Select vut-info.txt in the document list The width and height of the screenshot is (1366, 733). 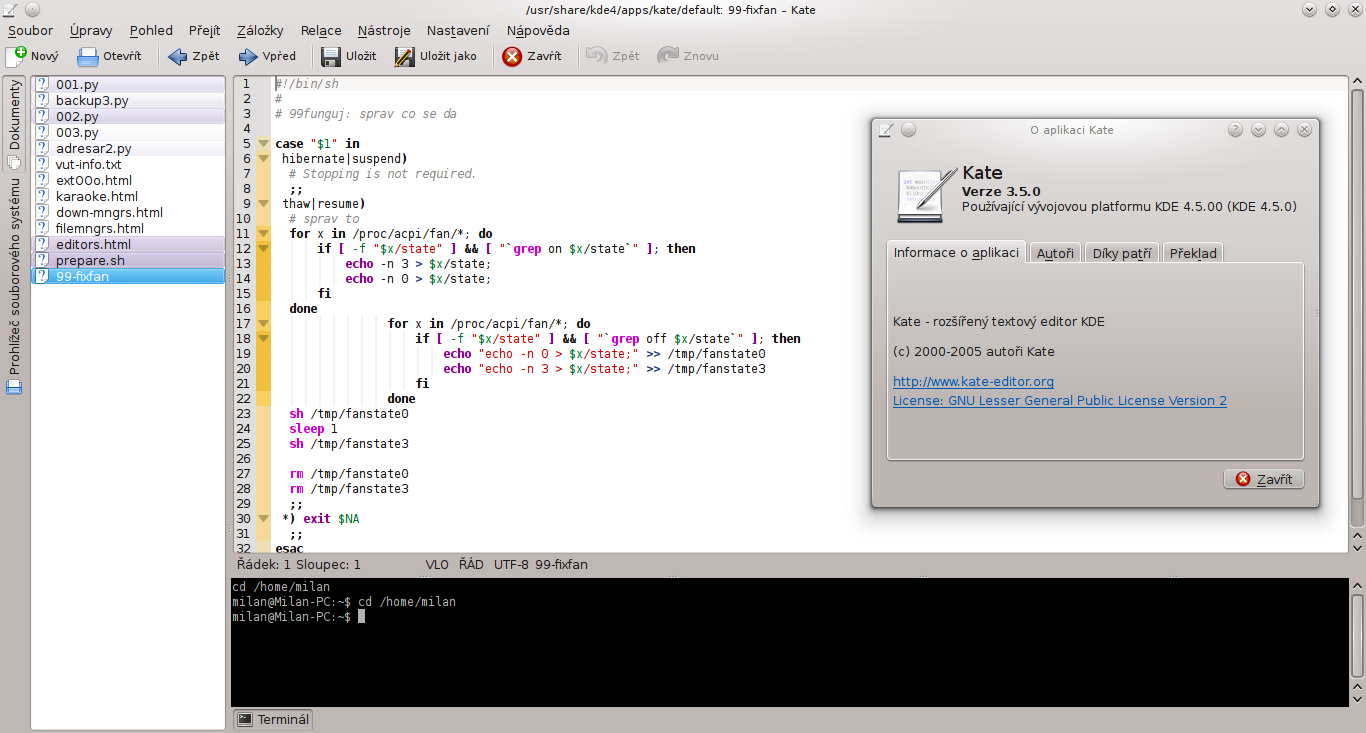click(129, 165)
